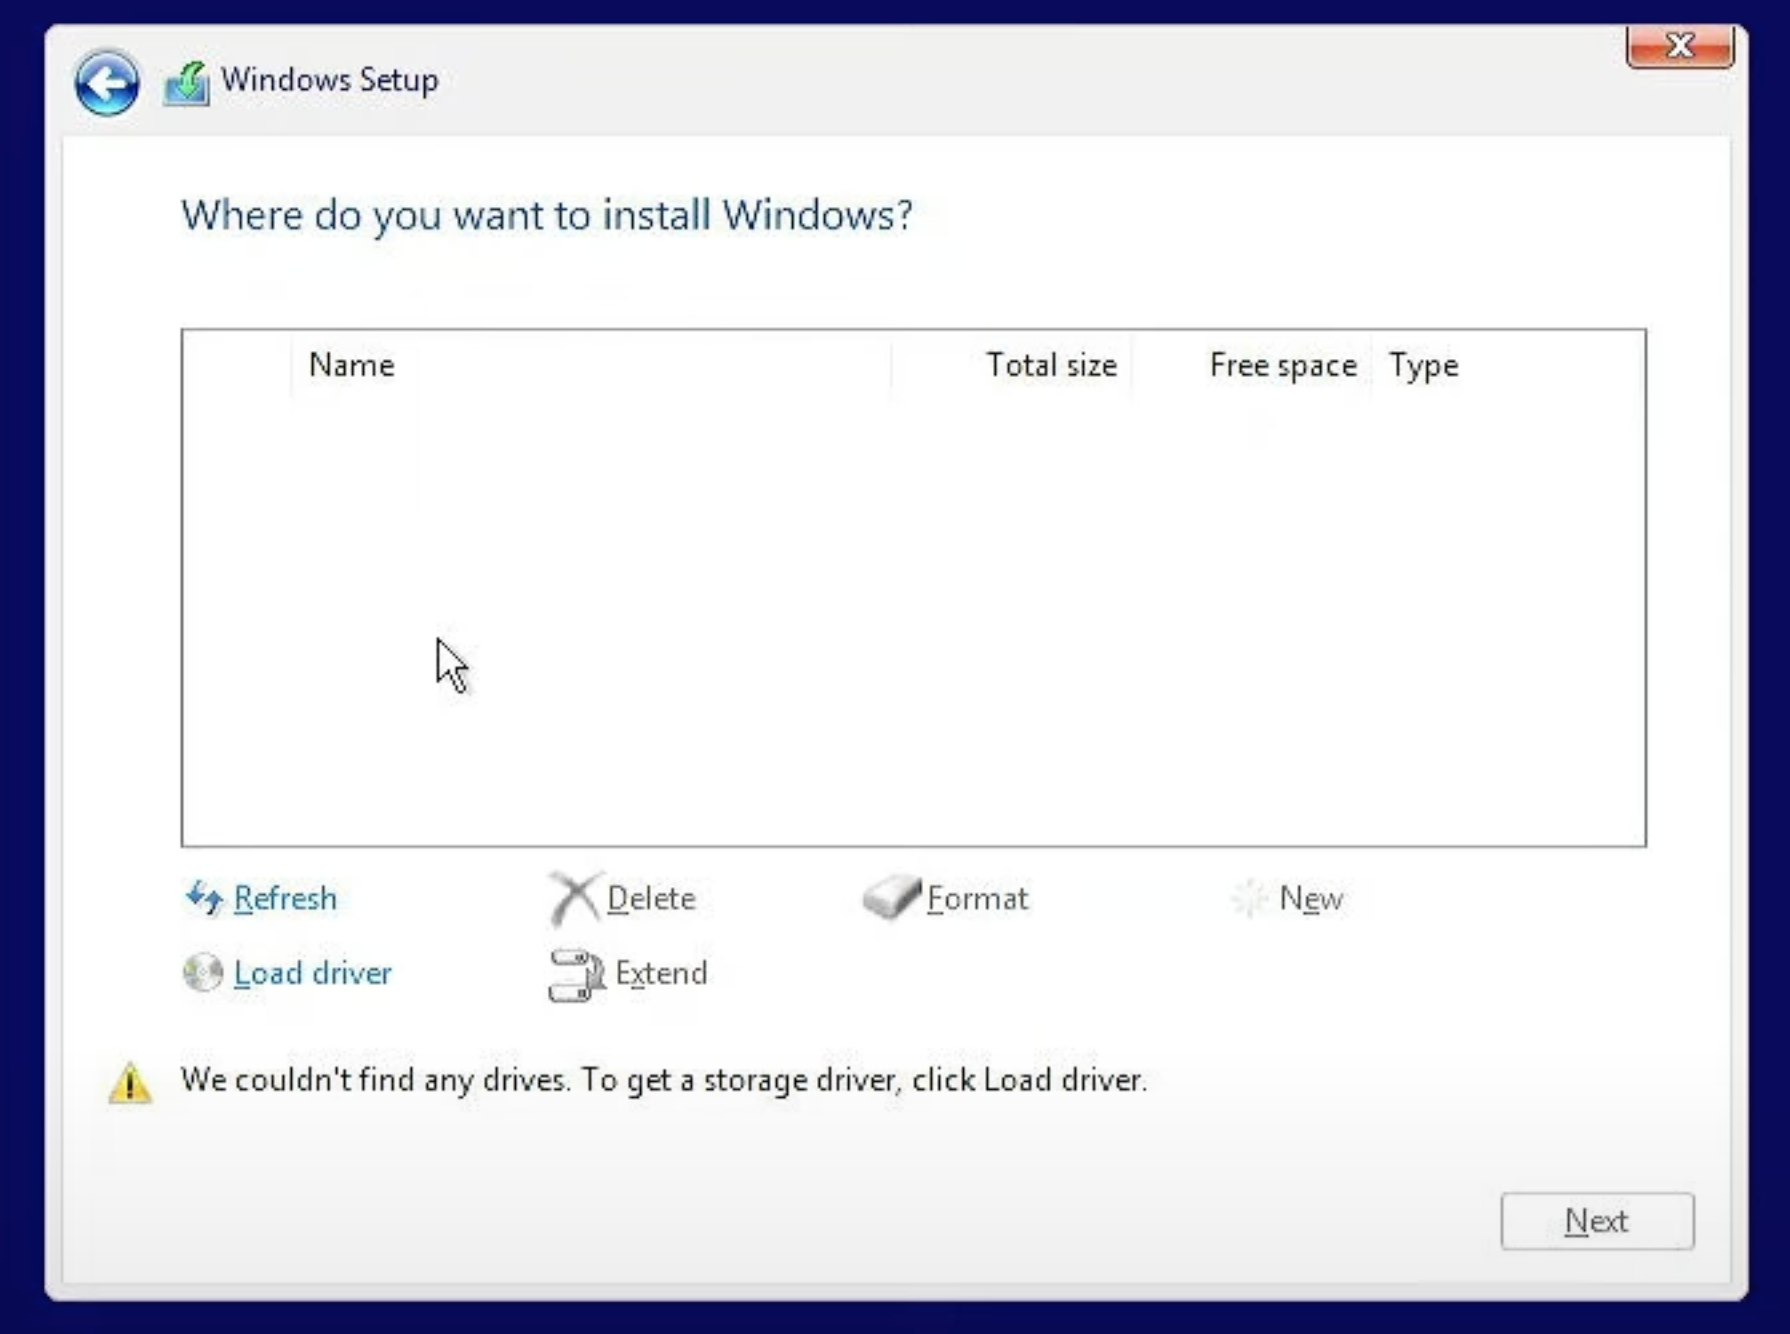Click the 'We couldn't find any drives' message

tap(664, 1080)
